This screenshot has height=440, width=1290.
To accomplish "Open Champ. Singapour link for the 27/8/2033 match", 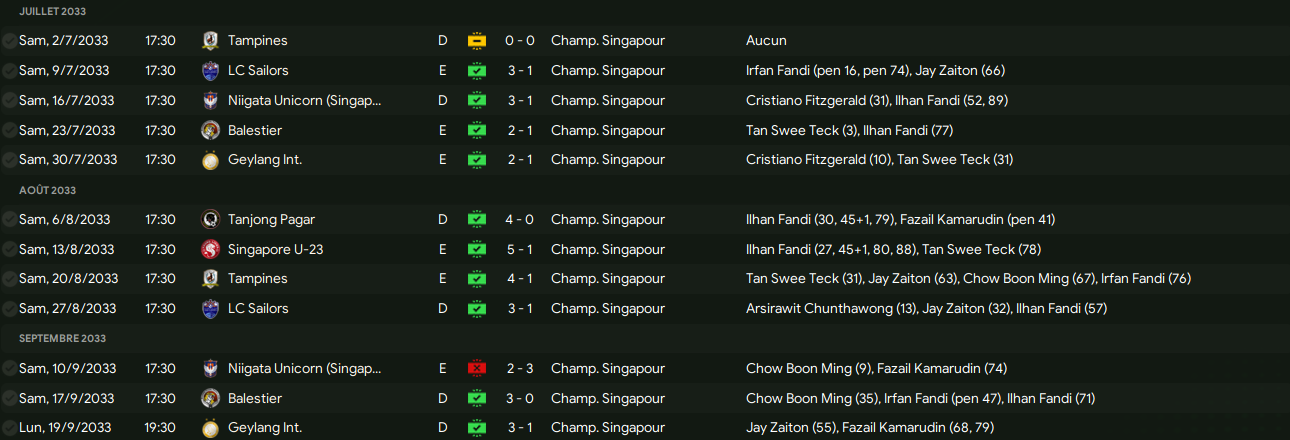I will 607,309.
